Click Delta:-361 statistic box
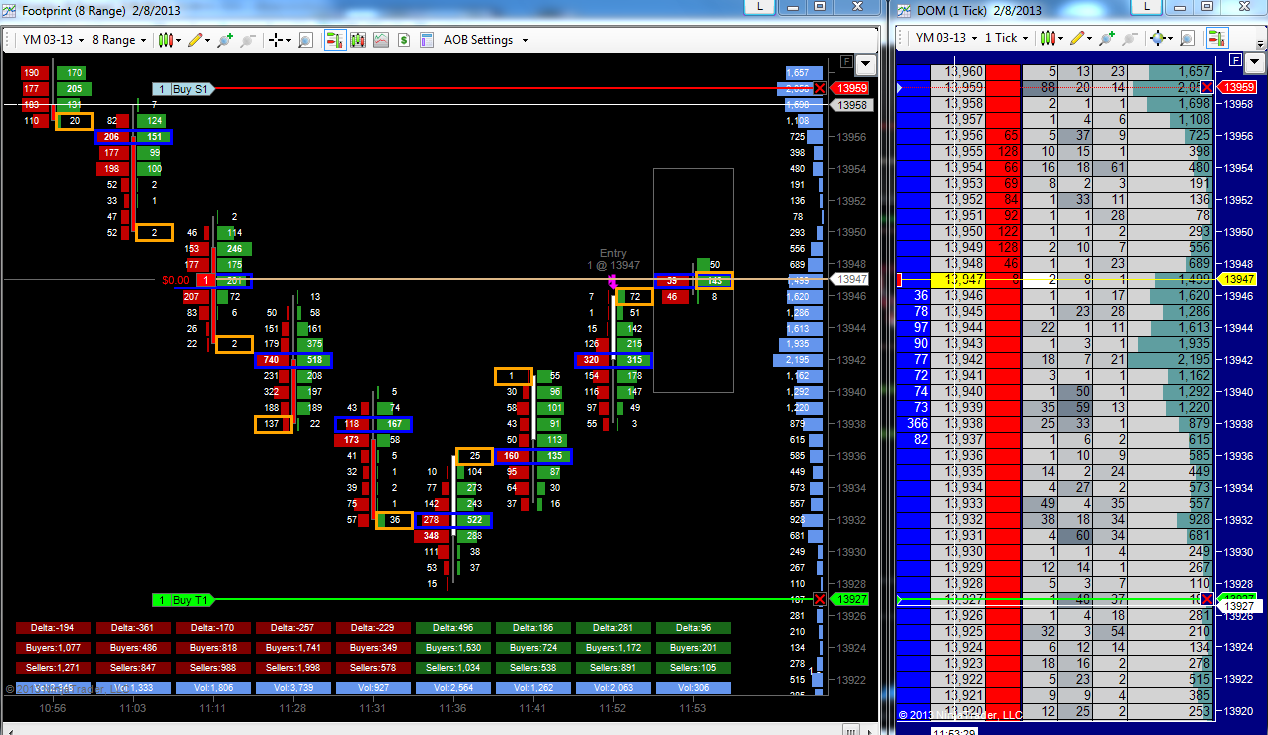 tap(133, 628)
